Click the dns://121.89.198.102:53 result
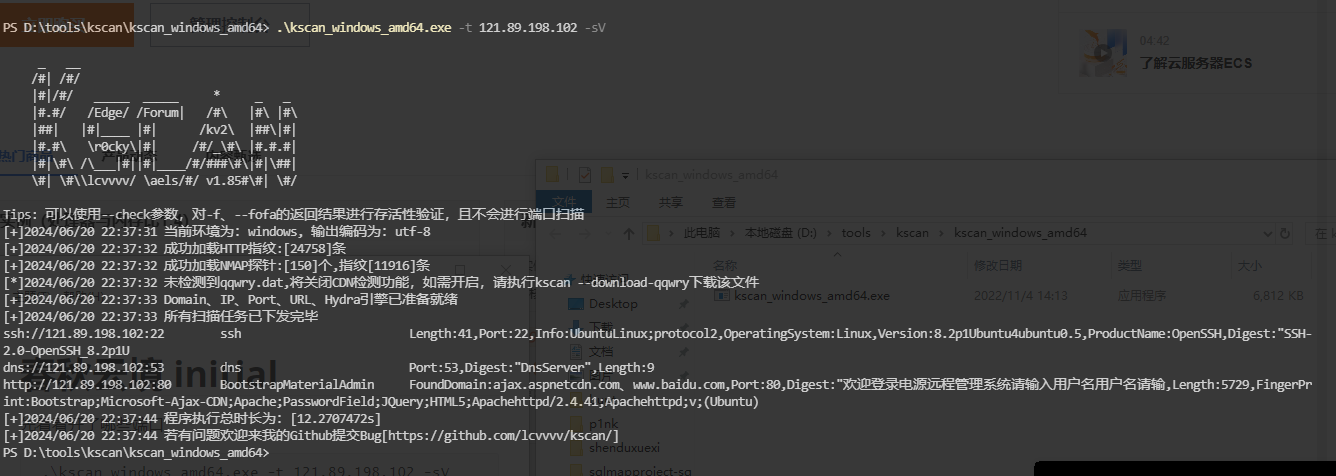The image size is (1336, 476). coord(84,367)
